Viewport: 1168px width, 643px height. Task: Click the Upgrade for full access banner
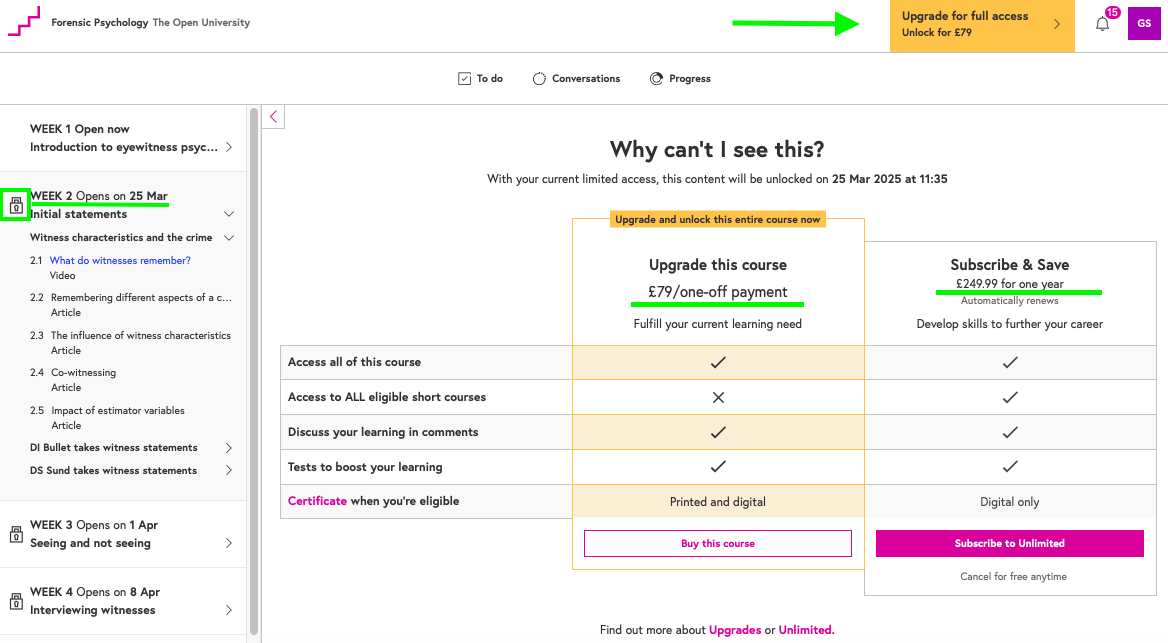click(981, 24)
